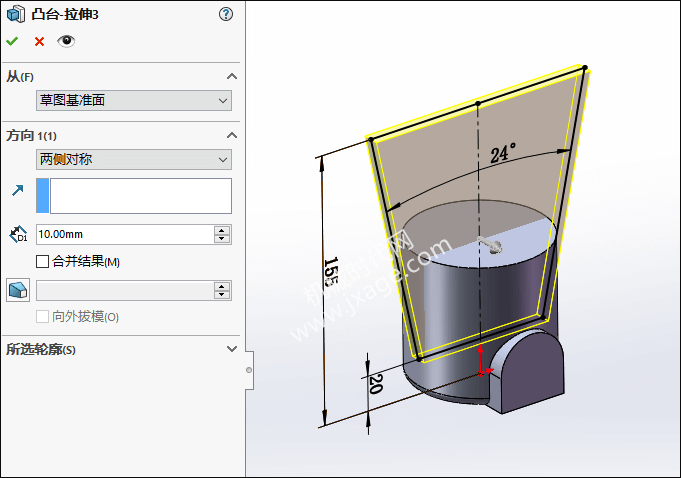Enable the 合并结果 (Merge result) checkbox
Screen dimensions: 681x478
(42, 262)
